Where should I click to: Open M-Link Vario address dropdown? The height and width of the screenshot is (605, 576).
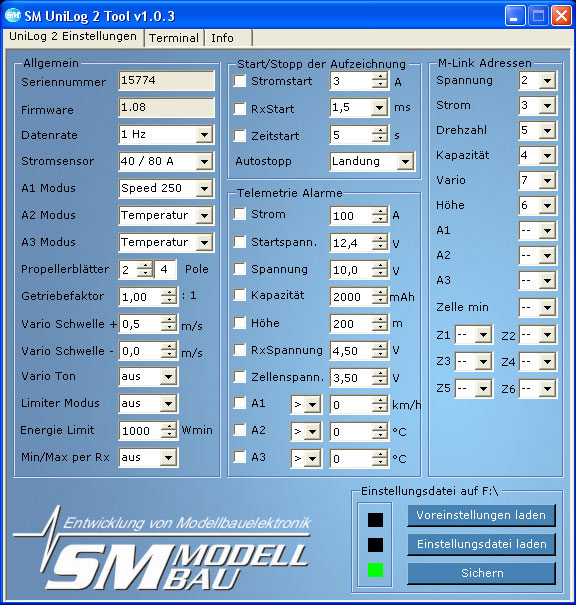[x=547, y=180]
